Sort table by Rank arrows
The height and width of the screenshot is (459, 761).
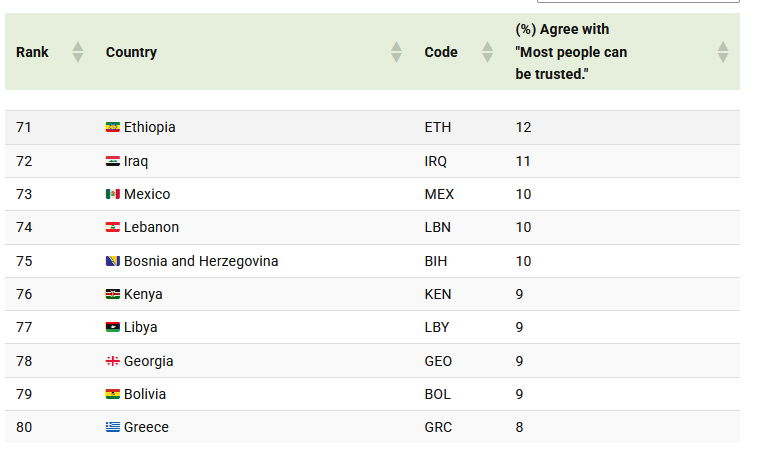click(x=78, y=52)
